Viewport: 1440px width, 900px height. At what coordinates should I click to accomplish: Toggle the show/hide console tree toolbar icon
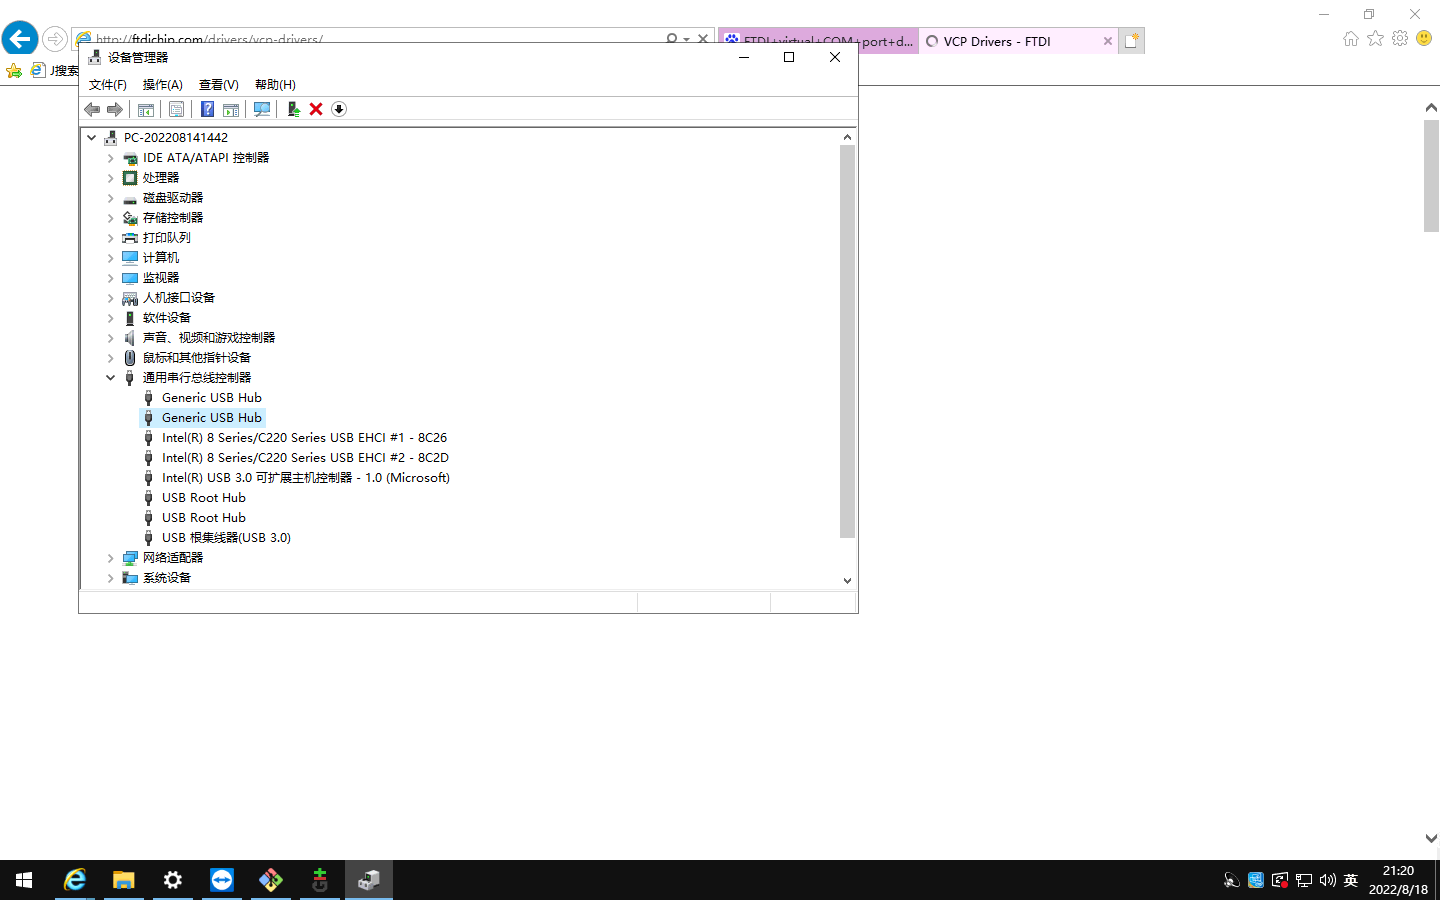pyautogui.click(x=146, y=109)
